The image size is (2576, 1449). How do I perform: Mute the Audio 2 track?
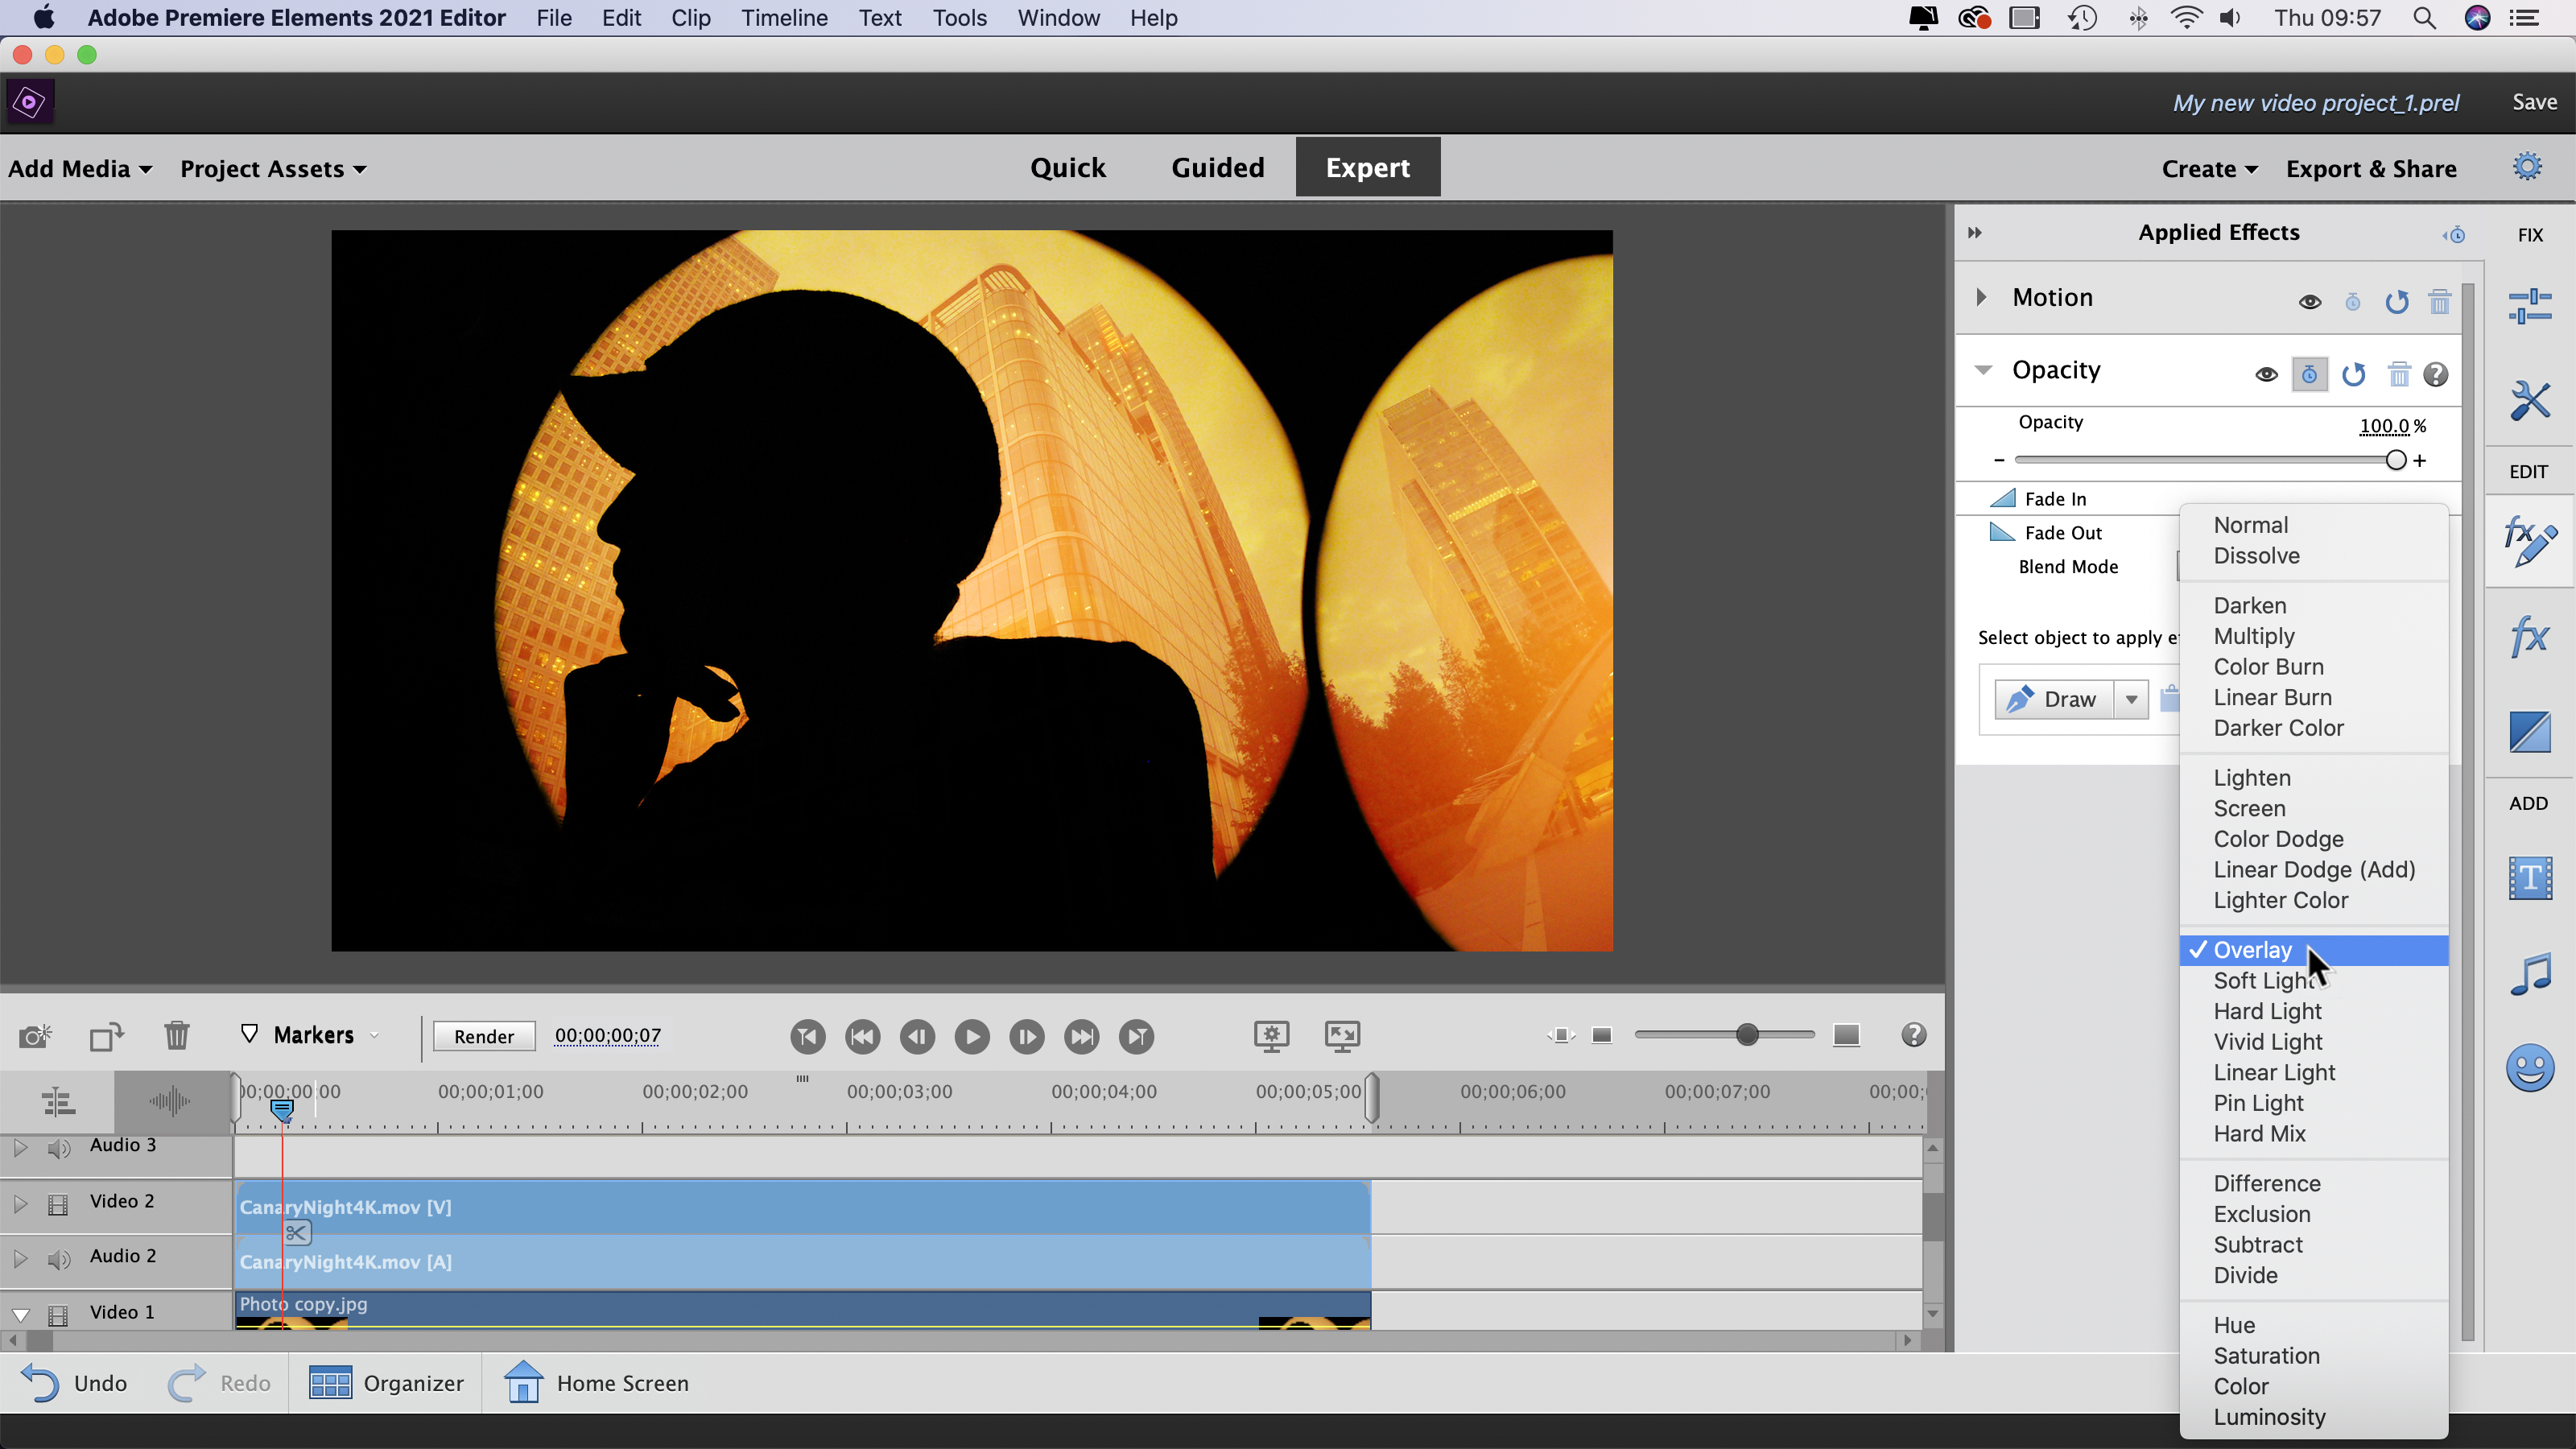[x=59, y=1260]
